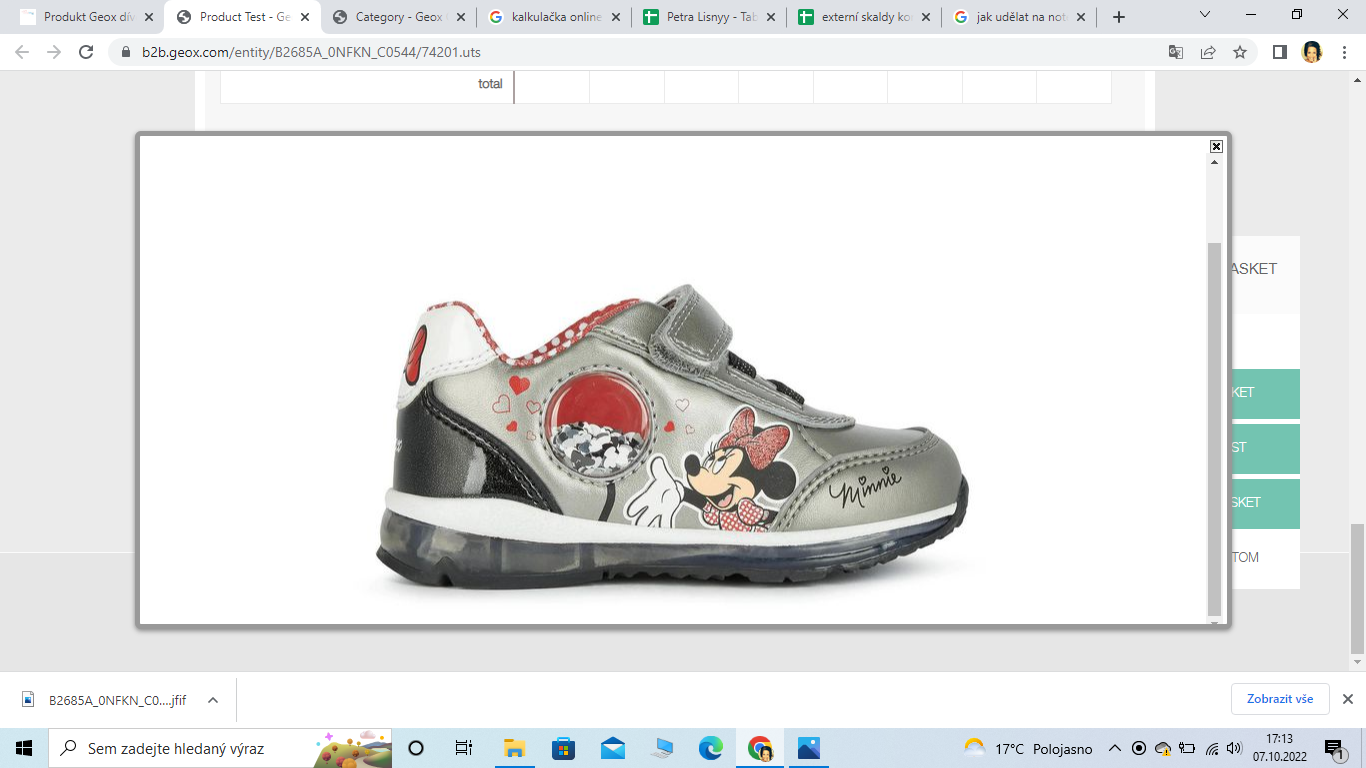Viewport: 1366px width, 768px height.
Task: Click the page's main vertical scrollbar thumb
Action: pyautogui.click(x=1357, y=587)
